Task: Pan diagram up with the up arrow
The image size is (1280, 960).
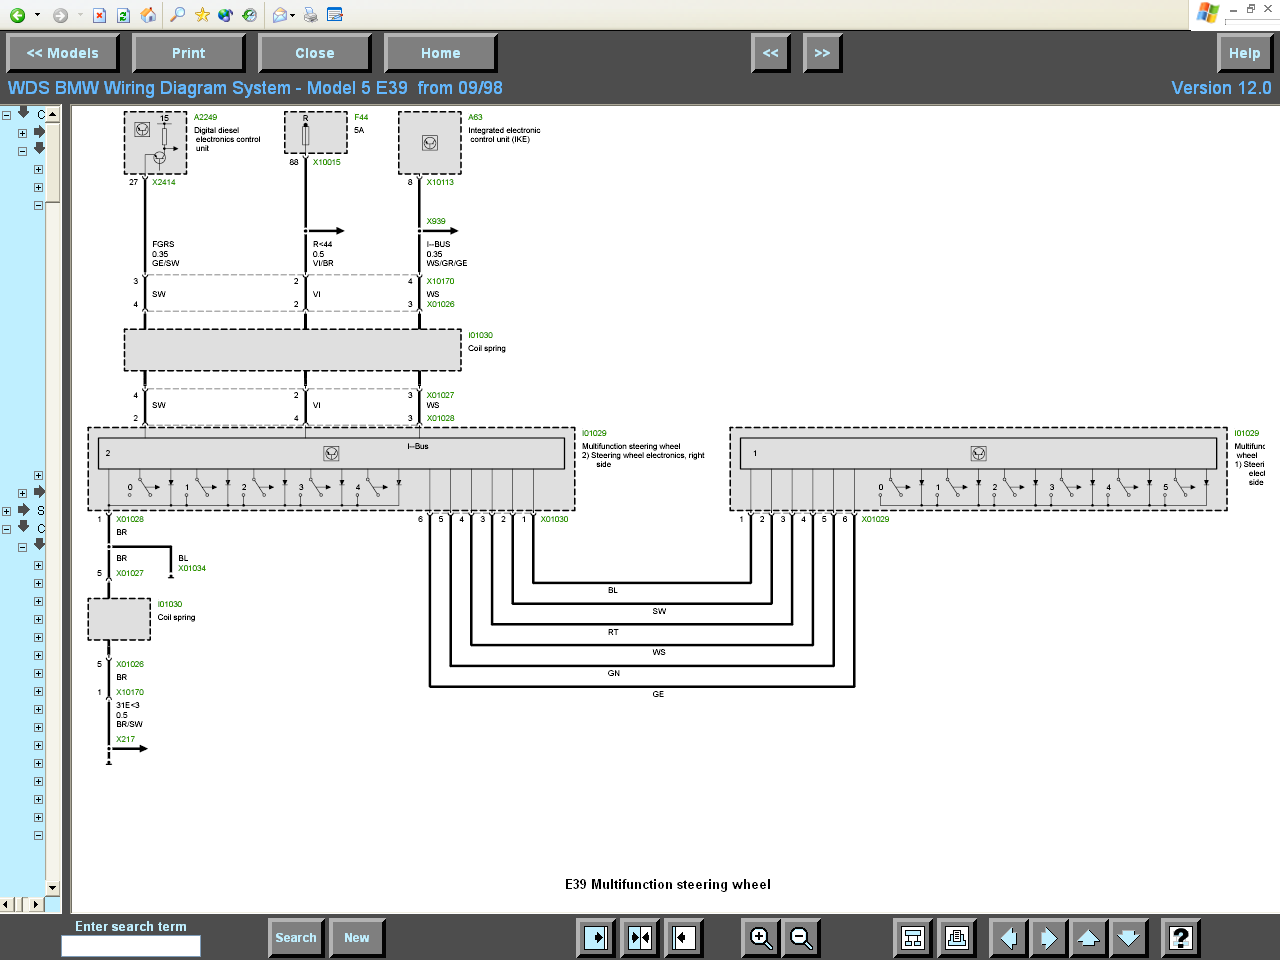Action: pos(1088,938)
